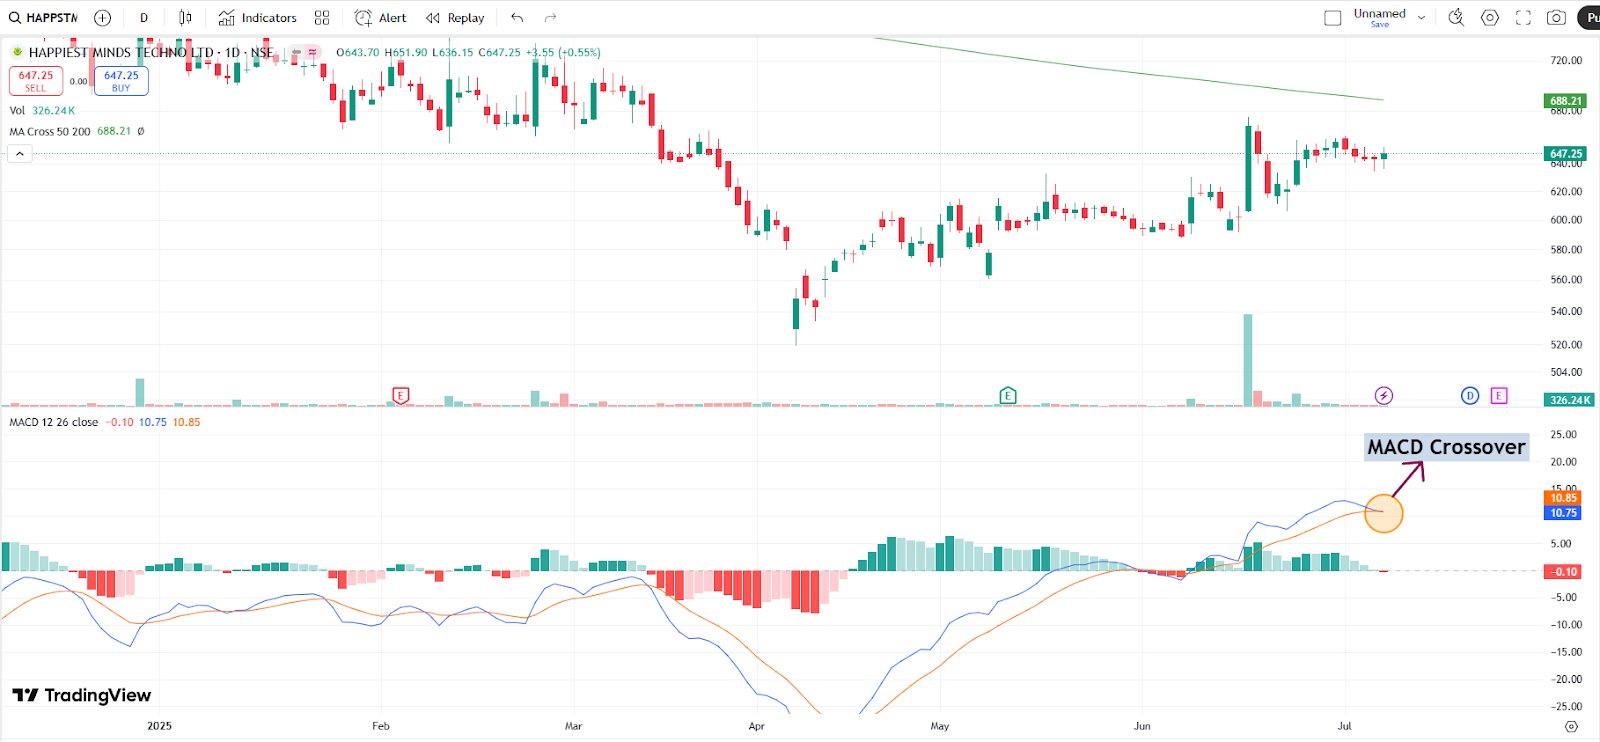The height and width of the screenshot is (742, 1600).
Task: Open the Indicators dialog
Action: (258, 18)
